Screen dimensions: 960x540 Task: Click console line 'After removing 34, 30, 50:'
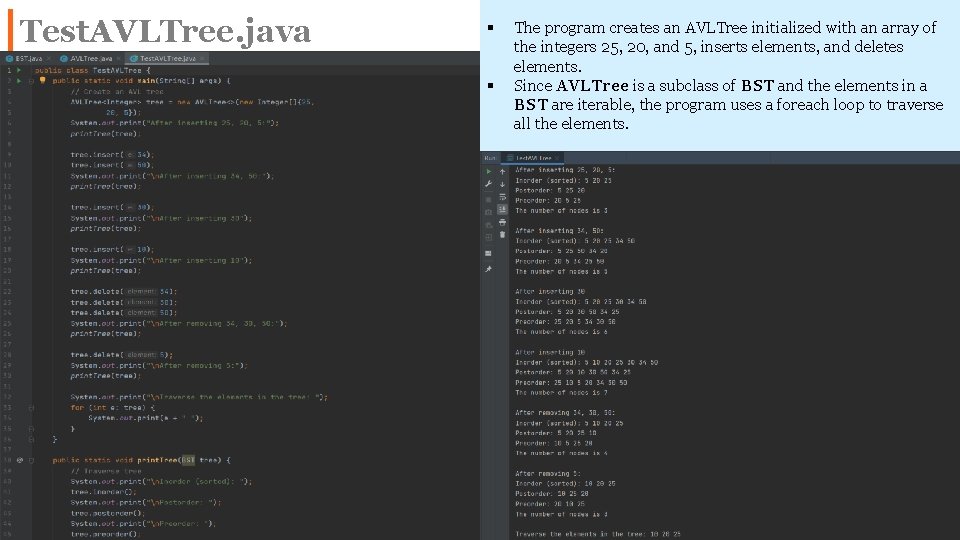[565, 413]
